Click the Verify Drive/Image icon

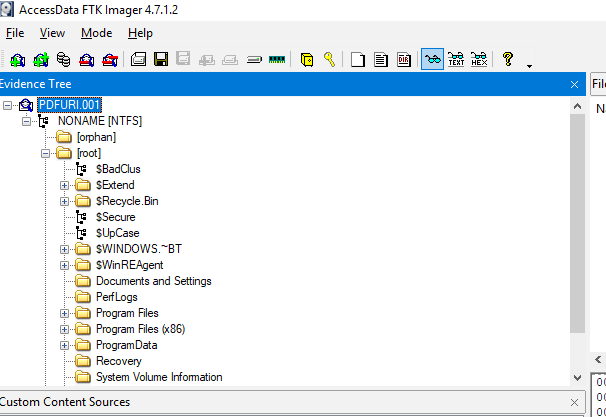(x=254, y=60)
